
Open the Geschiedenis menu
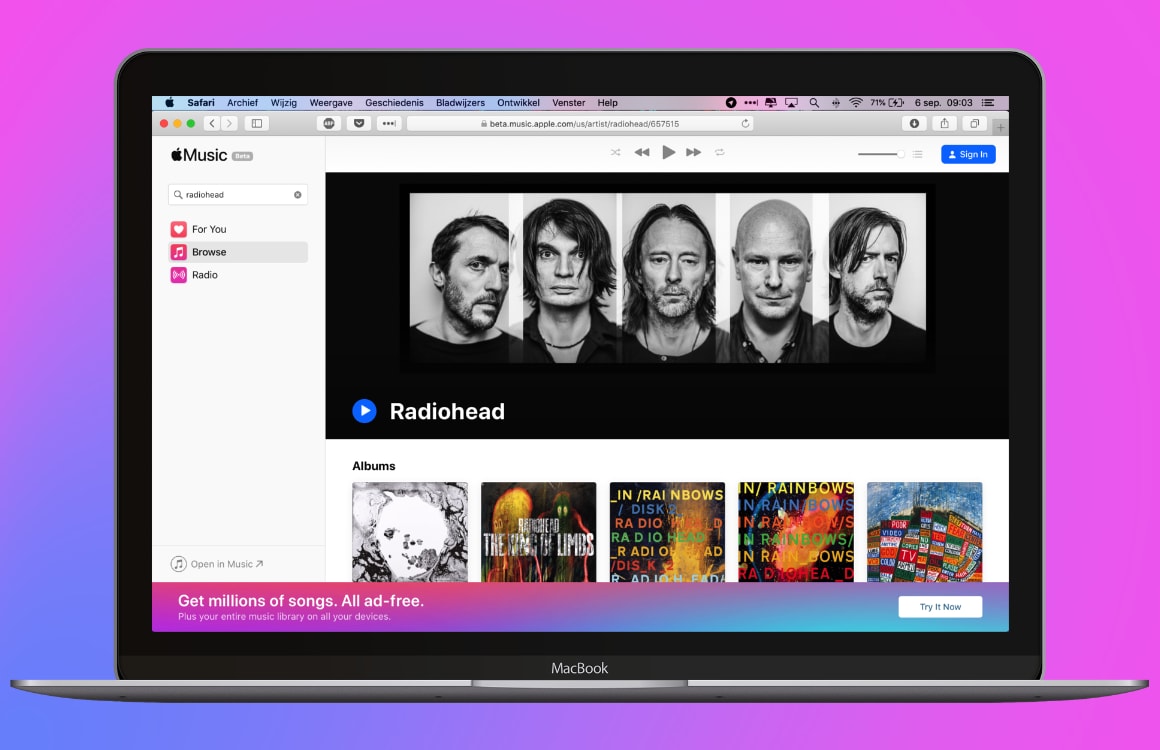coord(394,103)
